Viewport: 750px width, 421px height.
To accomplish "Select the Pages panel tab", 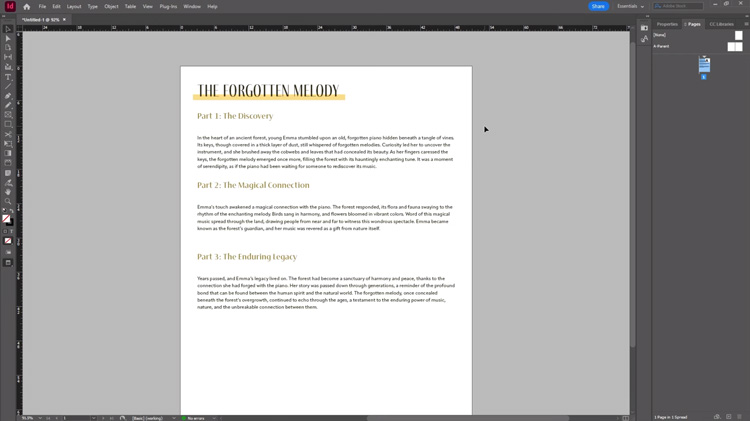I will coord(693,24).
